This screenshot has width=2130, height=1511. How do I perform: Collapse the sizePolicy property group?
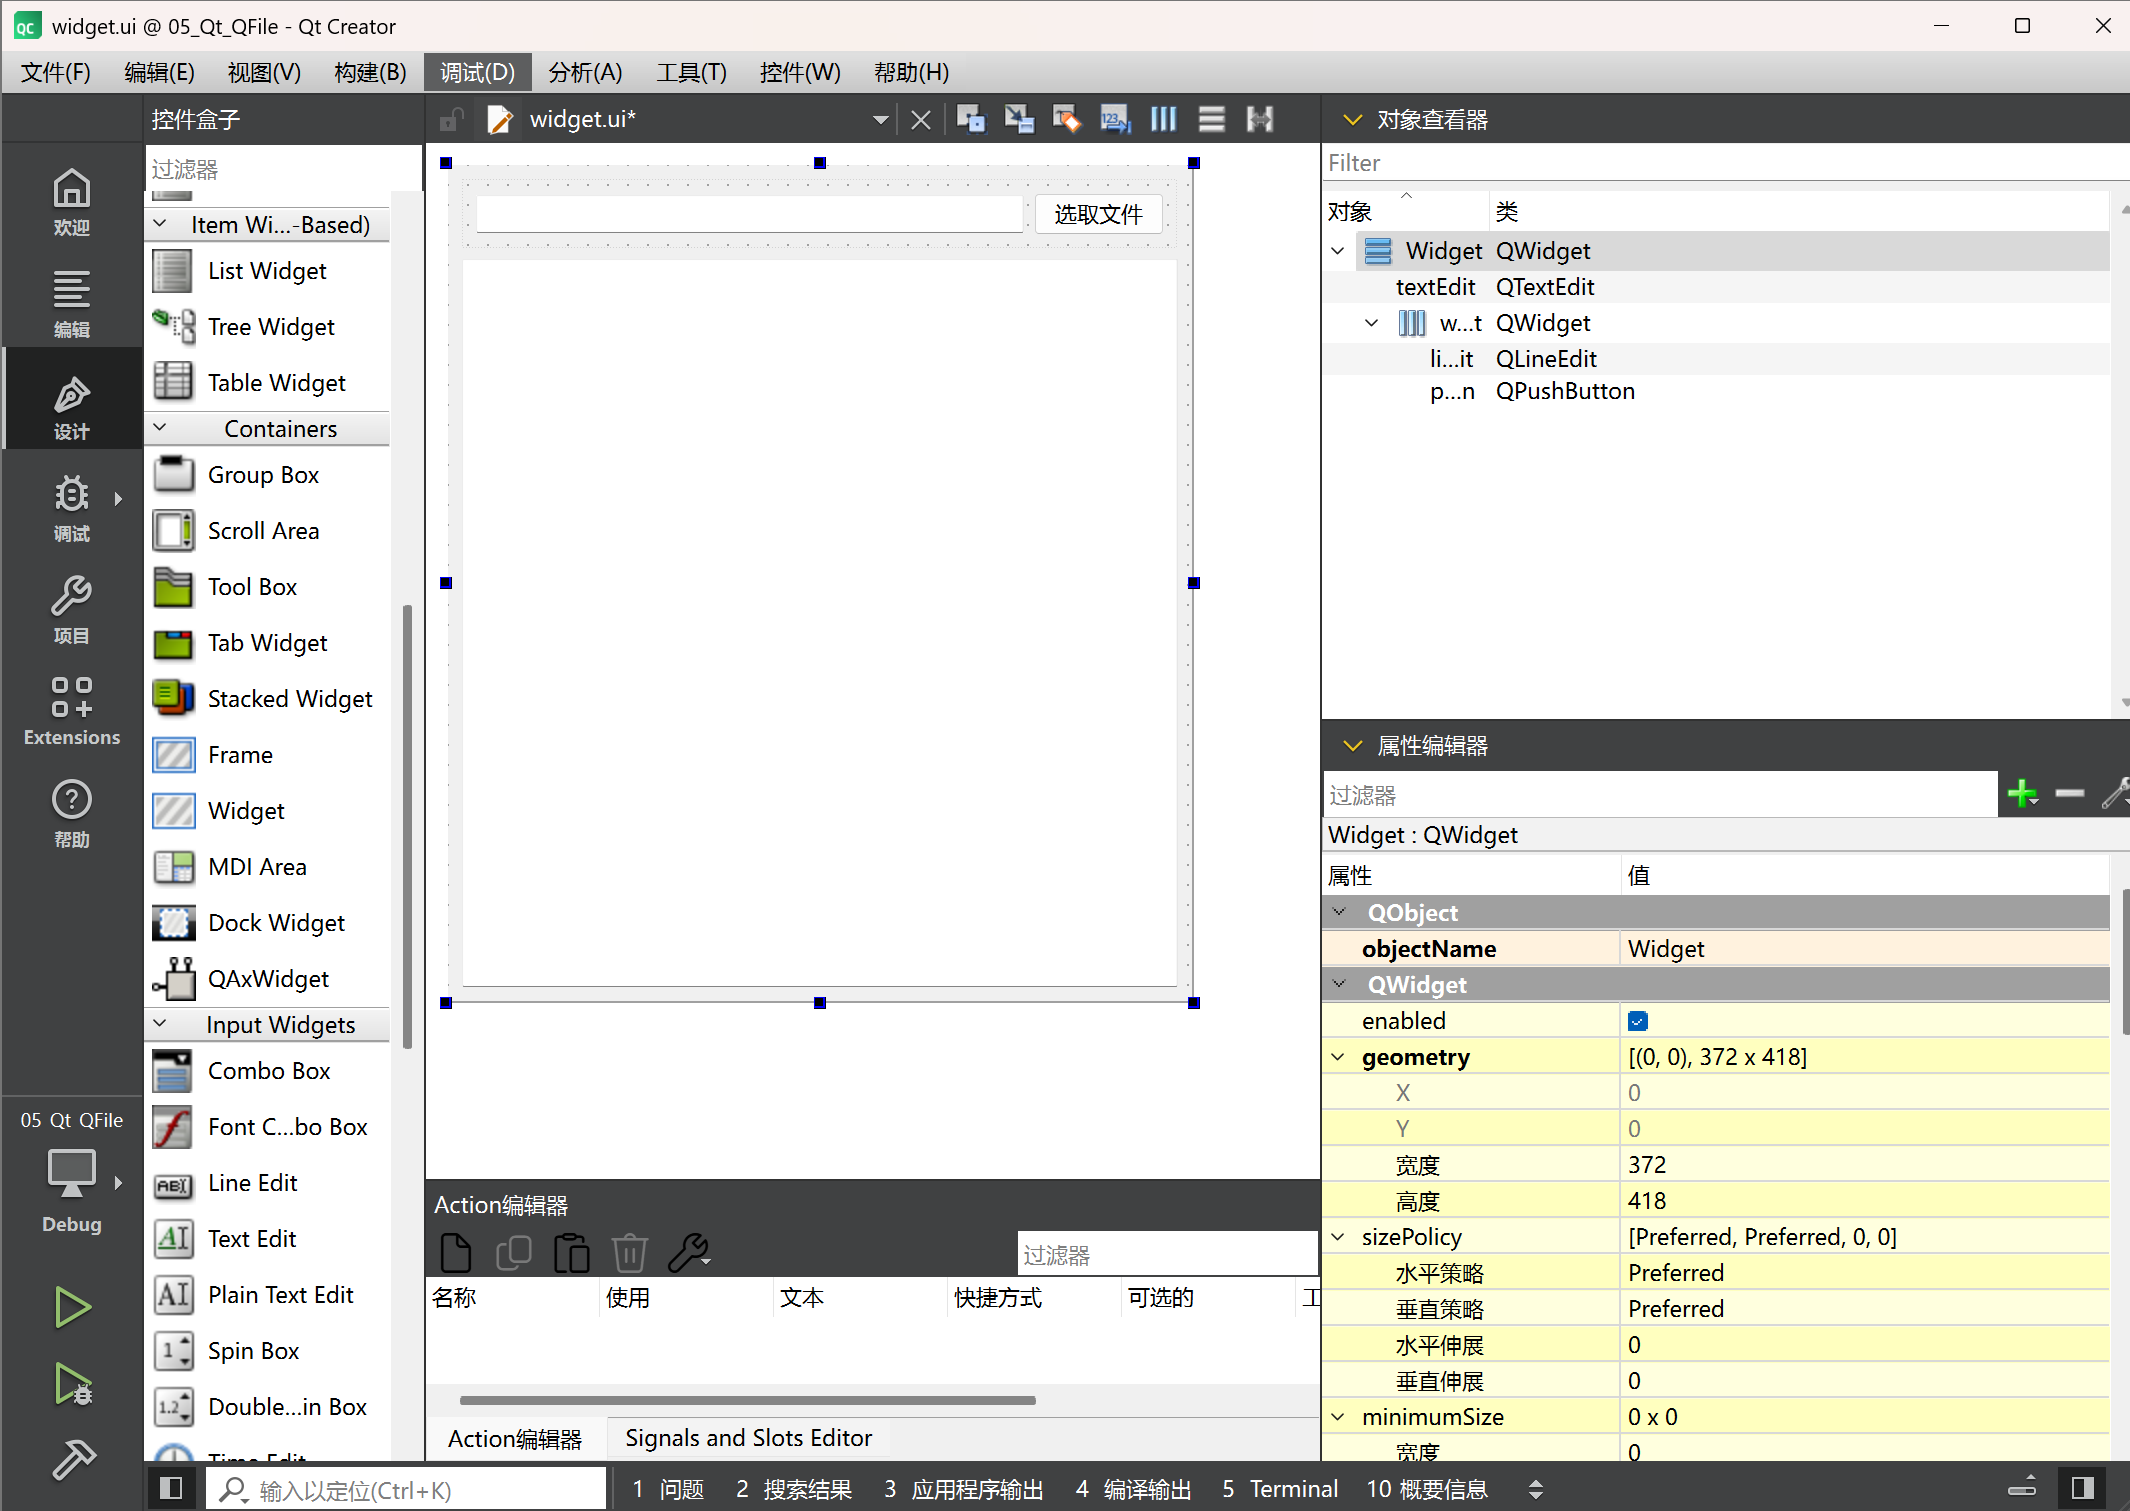click(1338, 1237)
